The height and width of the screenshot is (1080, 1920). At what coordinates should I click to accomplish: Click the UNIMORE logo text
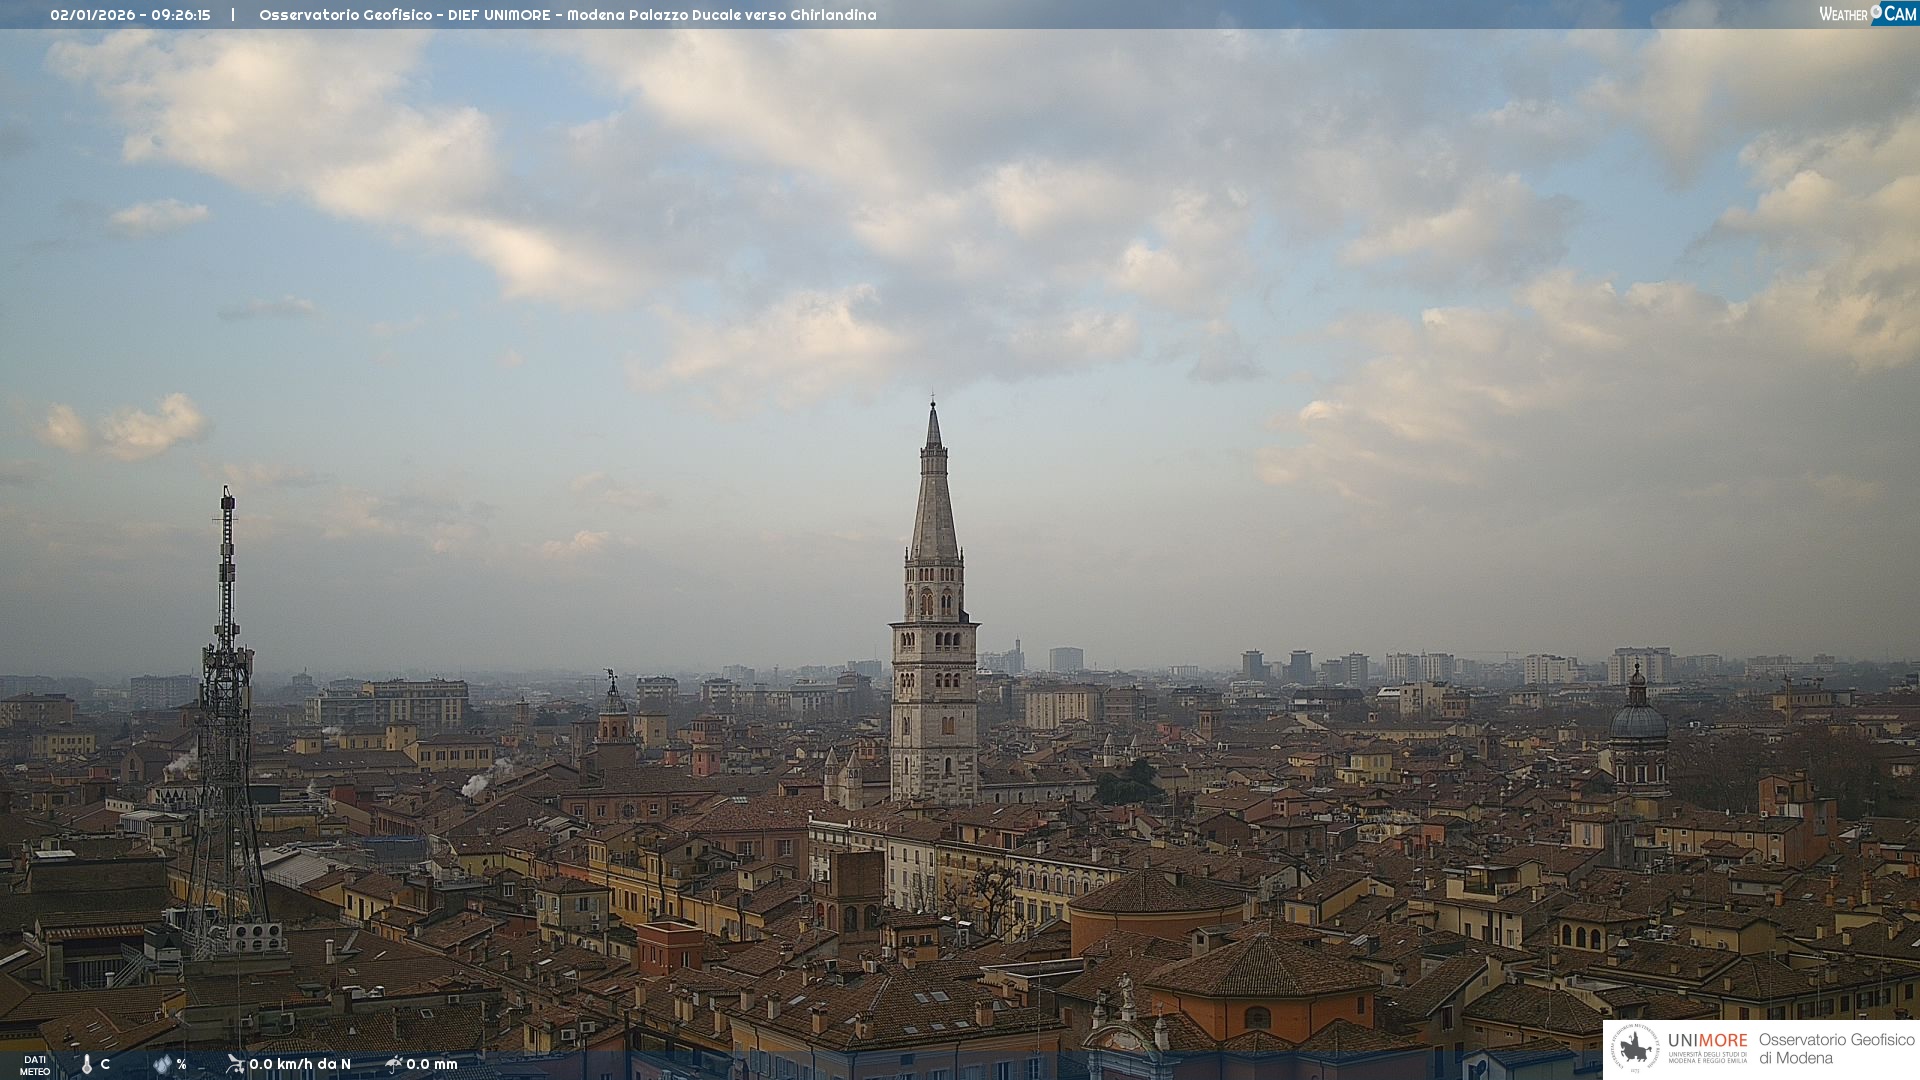click(1707, 1041)
